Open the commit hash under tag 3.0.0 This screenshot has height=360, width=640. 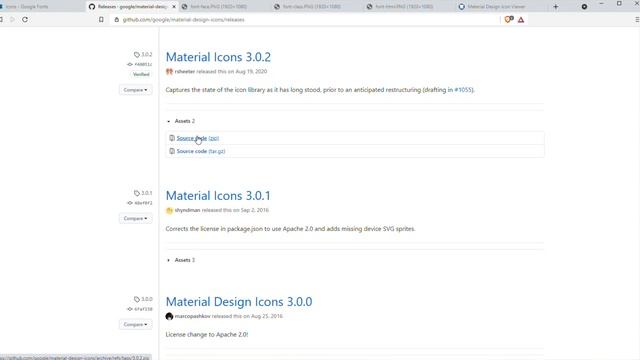click(x=143, y=309)
